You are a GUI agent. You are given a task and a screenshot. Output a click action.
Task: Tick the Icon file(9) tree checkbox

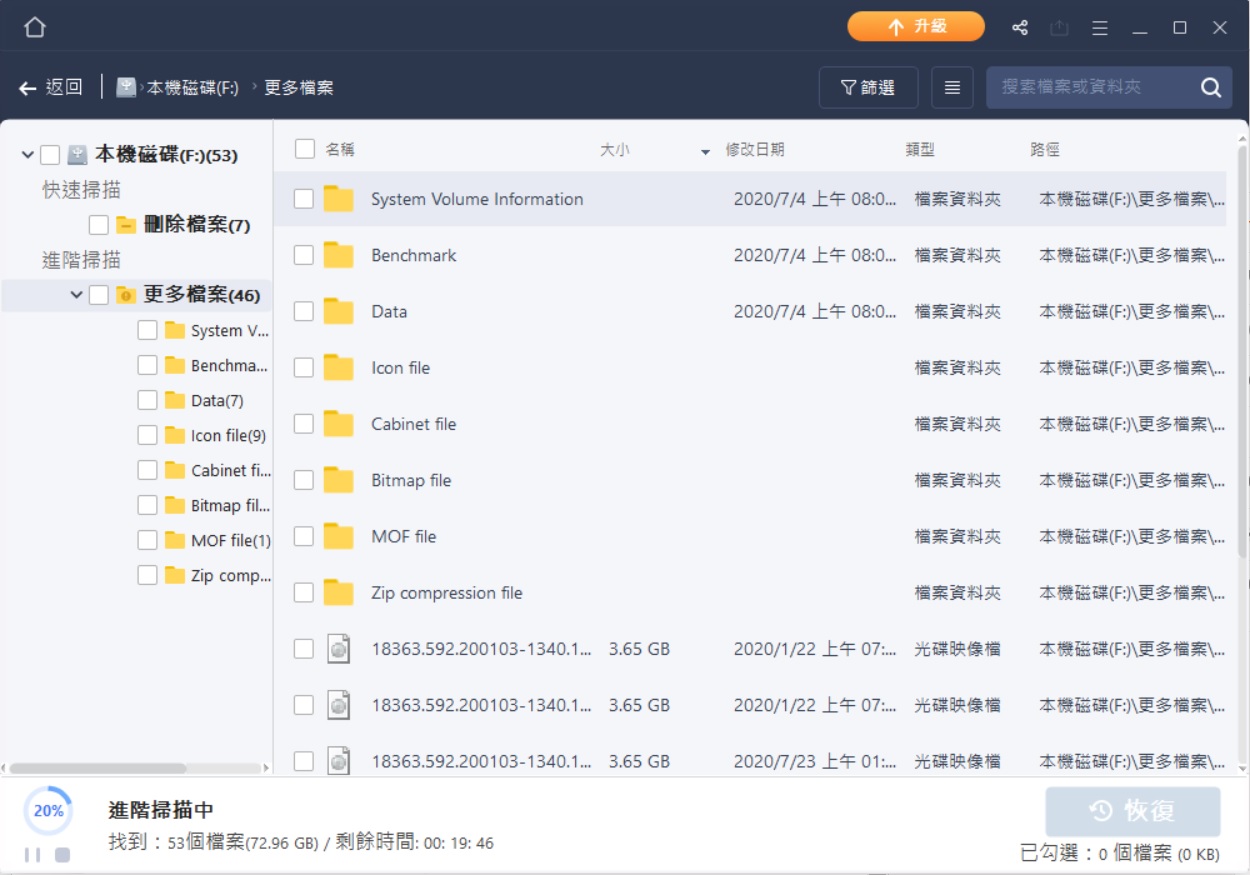coord(147,435)
